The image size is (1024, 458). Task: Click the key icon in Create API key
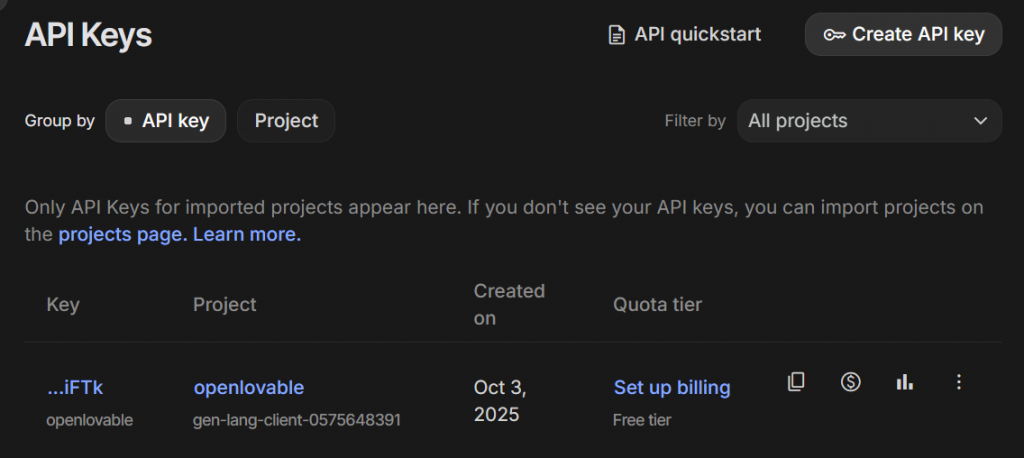click(834, 35)
